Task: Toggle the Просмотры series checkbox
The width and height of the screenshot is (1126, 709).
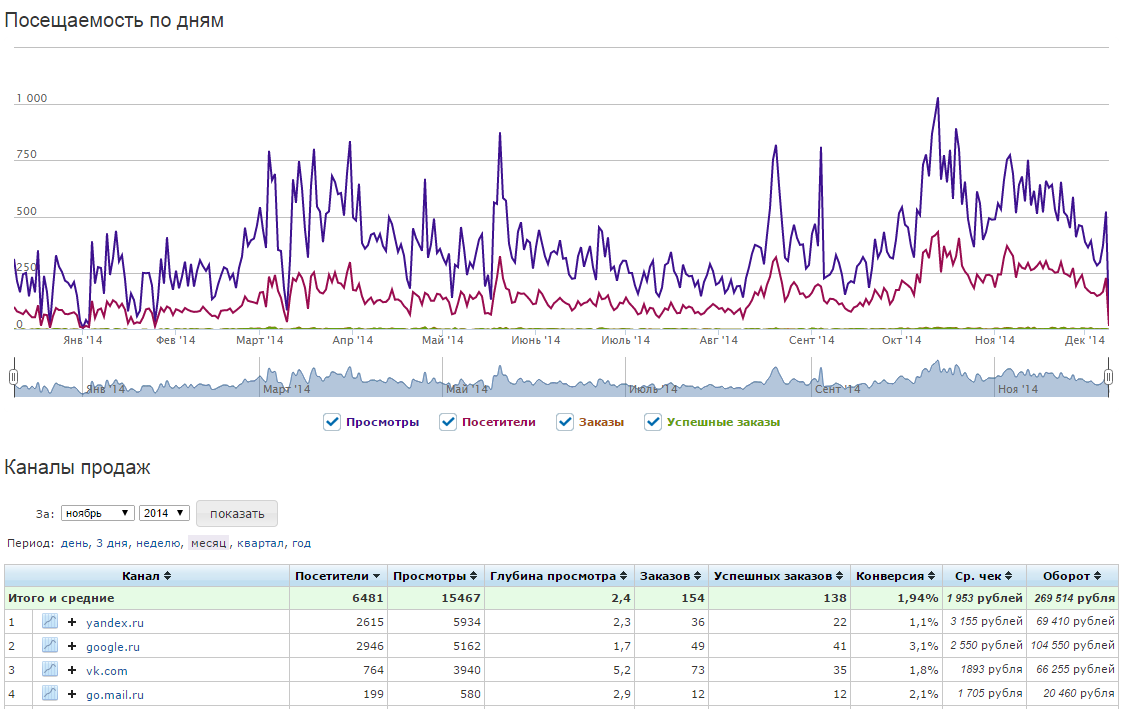Action: click(333, 422)
